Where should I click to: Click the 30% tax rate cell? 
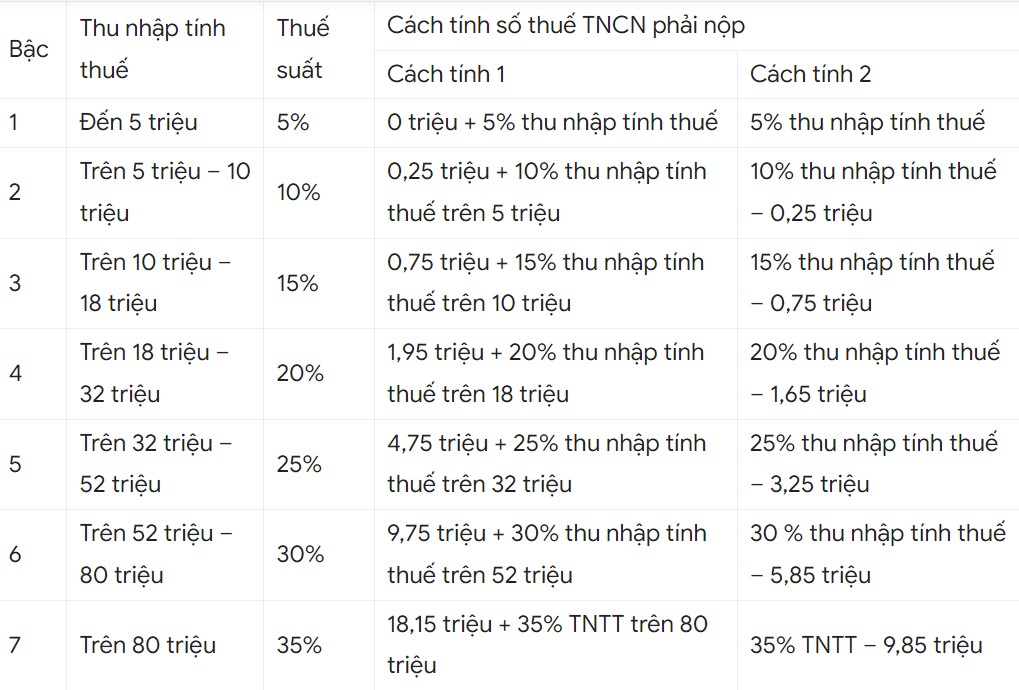300,554
